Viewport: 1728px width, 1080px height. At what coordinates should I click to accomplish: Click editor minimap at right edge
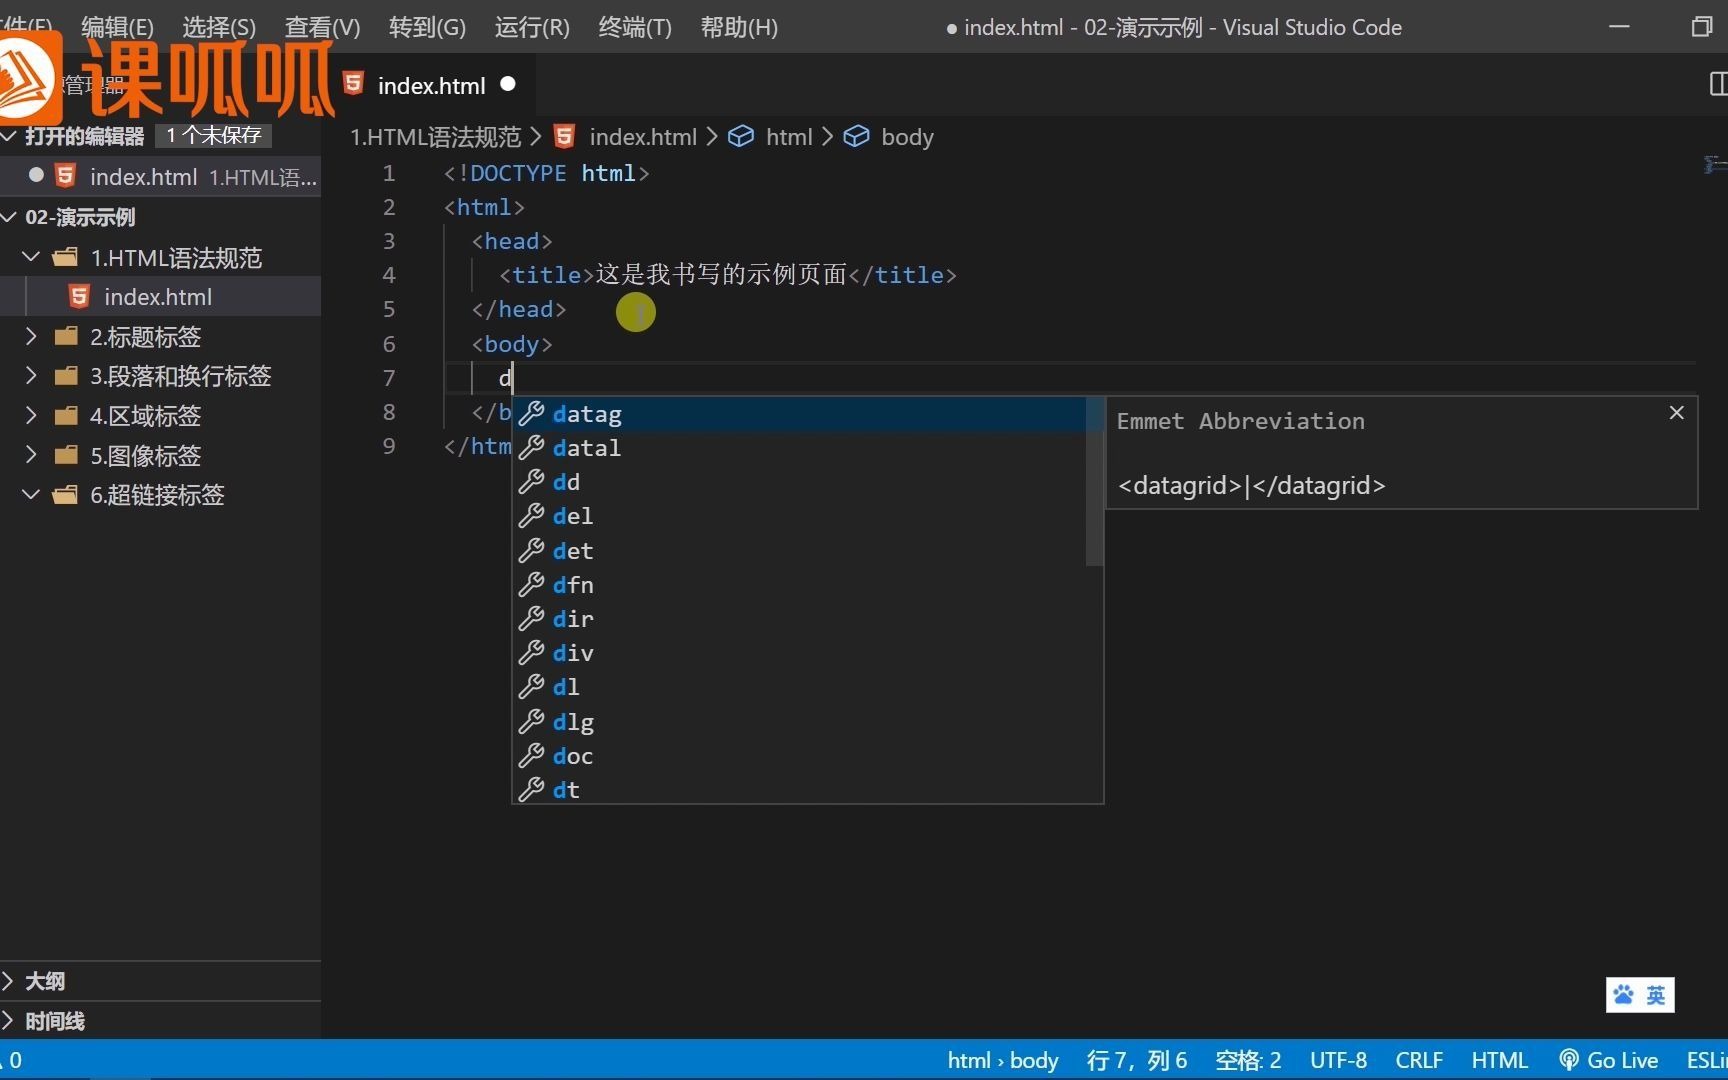coord(1715,164)
